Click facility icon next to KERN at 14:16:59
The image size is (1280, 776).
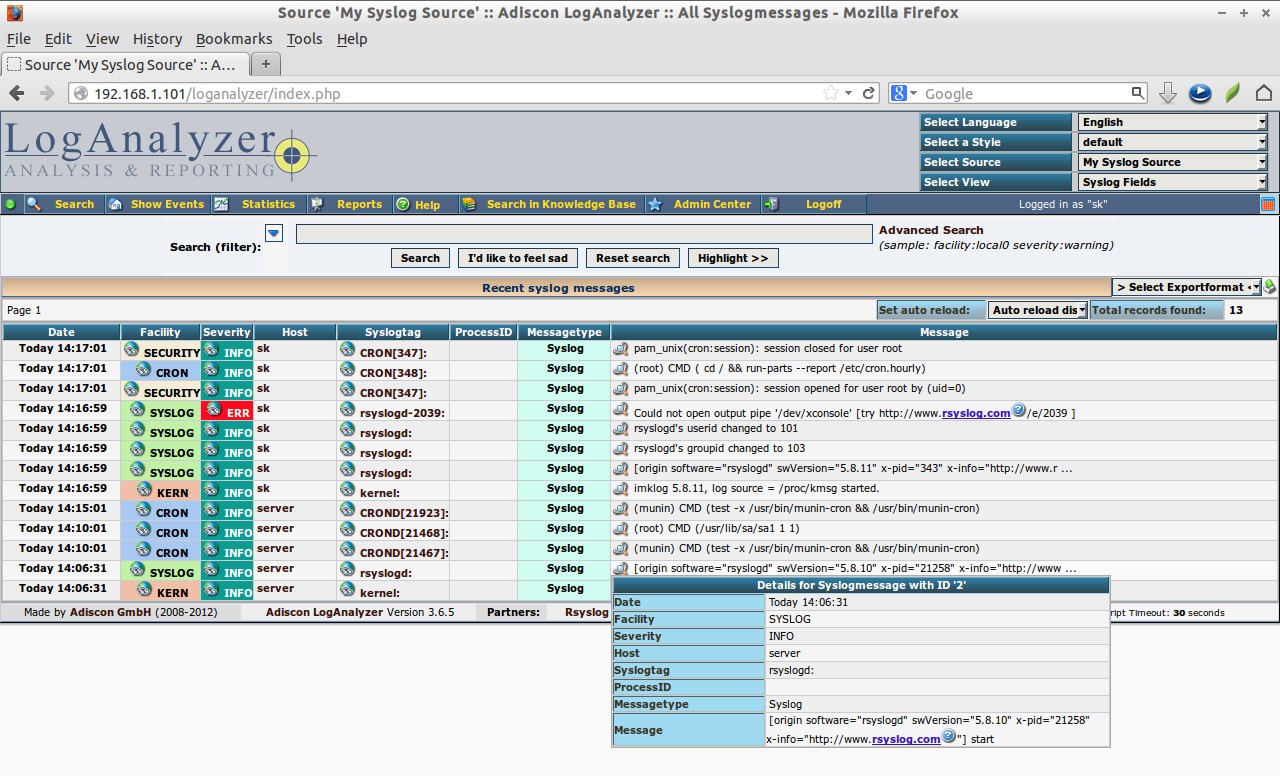145,490
